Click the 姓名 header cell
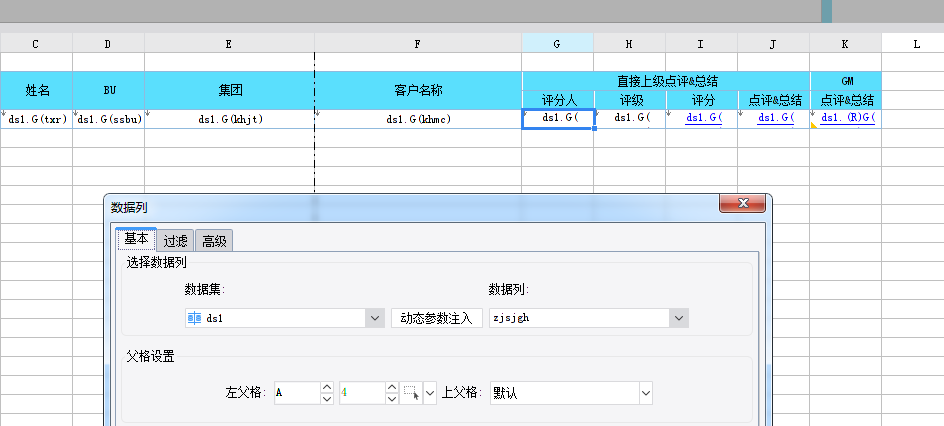 tap(36, 90)
